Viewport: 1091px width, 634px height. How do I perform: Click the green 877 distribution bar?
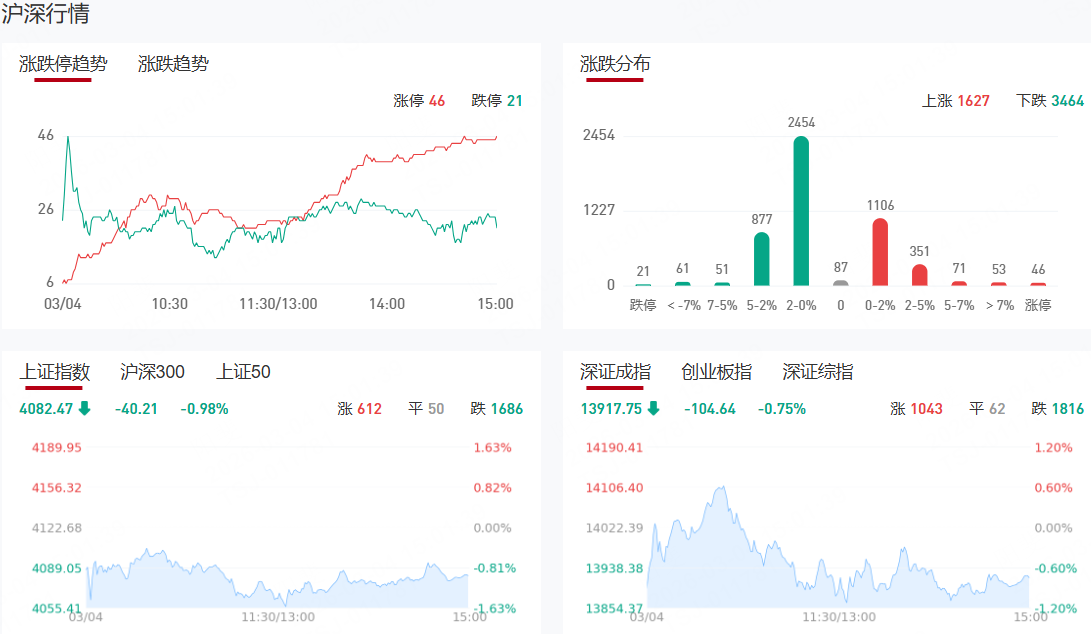761,260
